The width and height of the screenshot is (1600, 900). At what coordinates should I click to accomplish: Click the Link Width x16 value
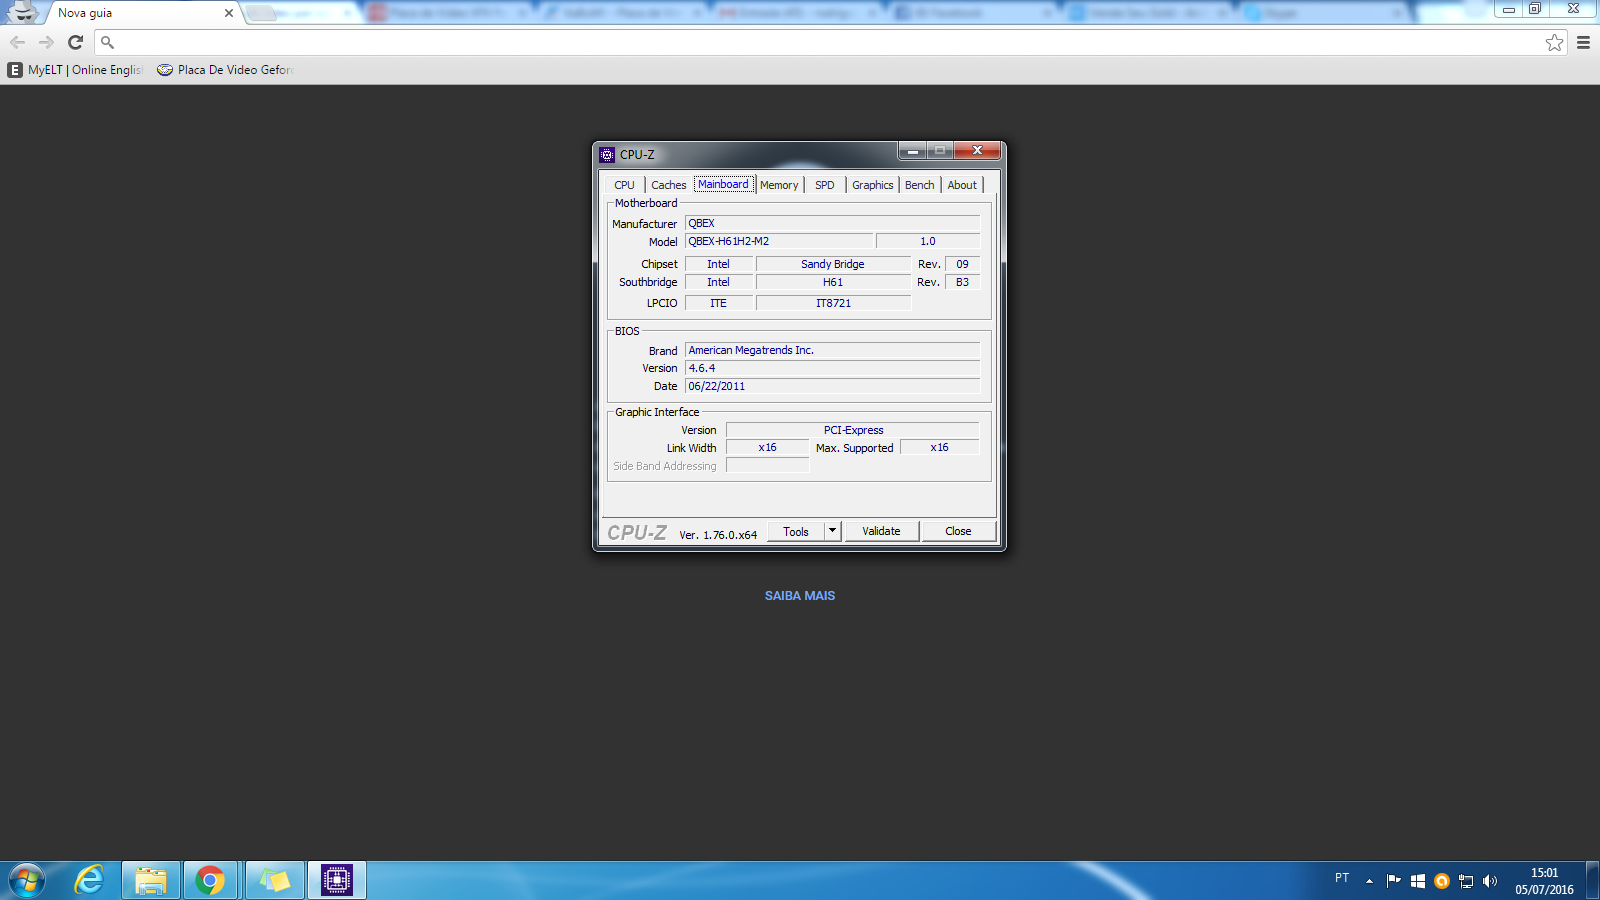pyautogui.click(x=767, y=447)
